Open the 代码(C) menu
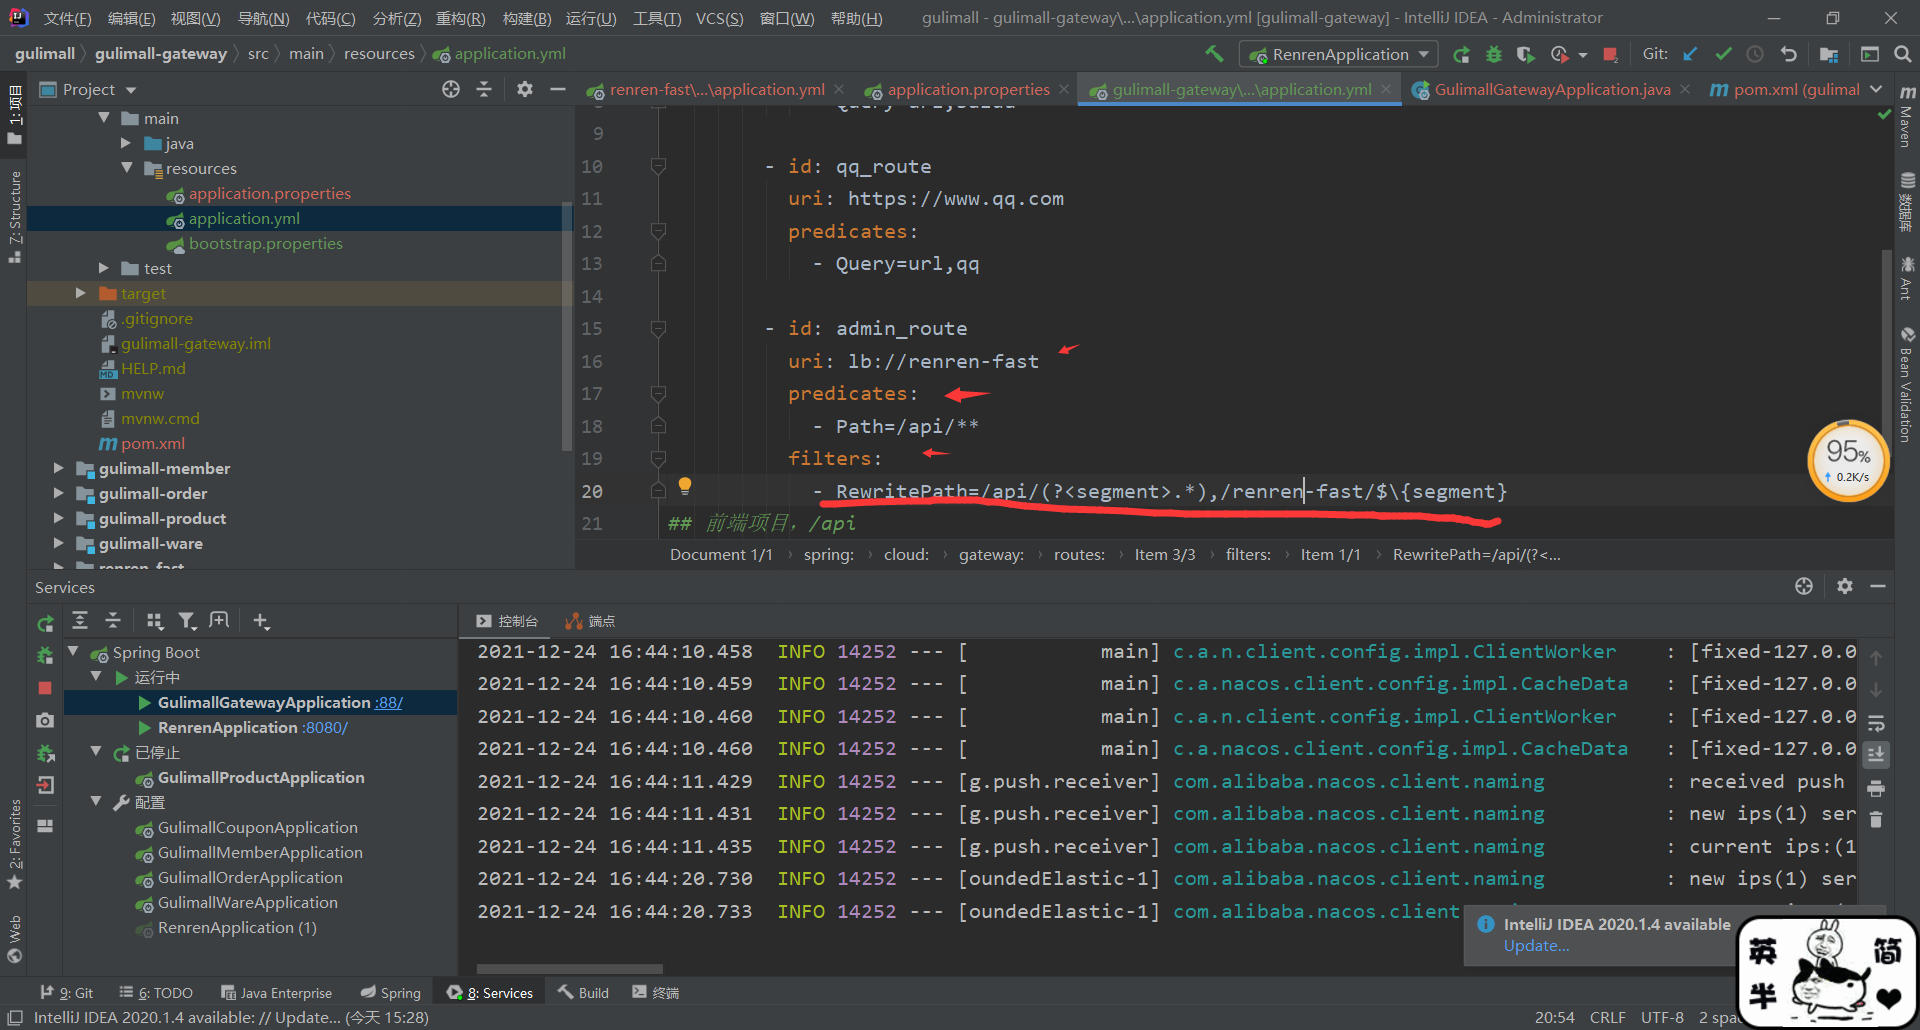Image resolution: width=1920 pixels, height=1030 pixels. point(330,18)
